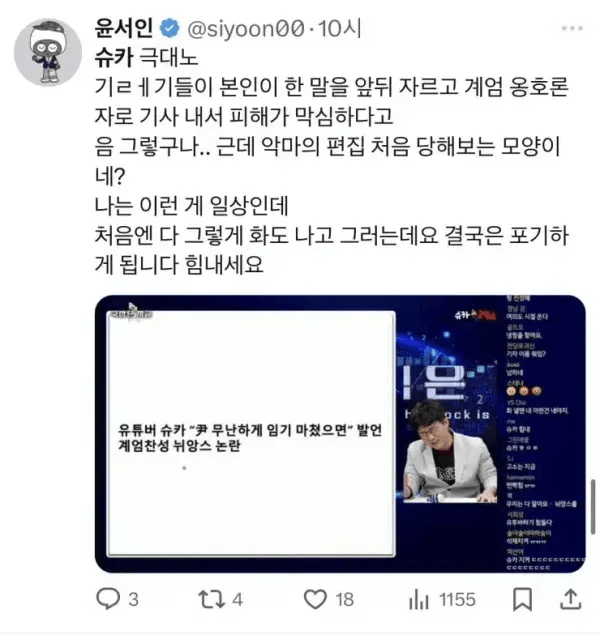Open the @siyoon00 handle link
This screenshot has height=635, width=600.
[x=246, y=29]
